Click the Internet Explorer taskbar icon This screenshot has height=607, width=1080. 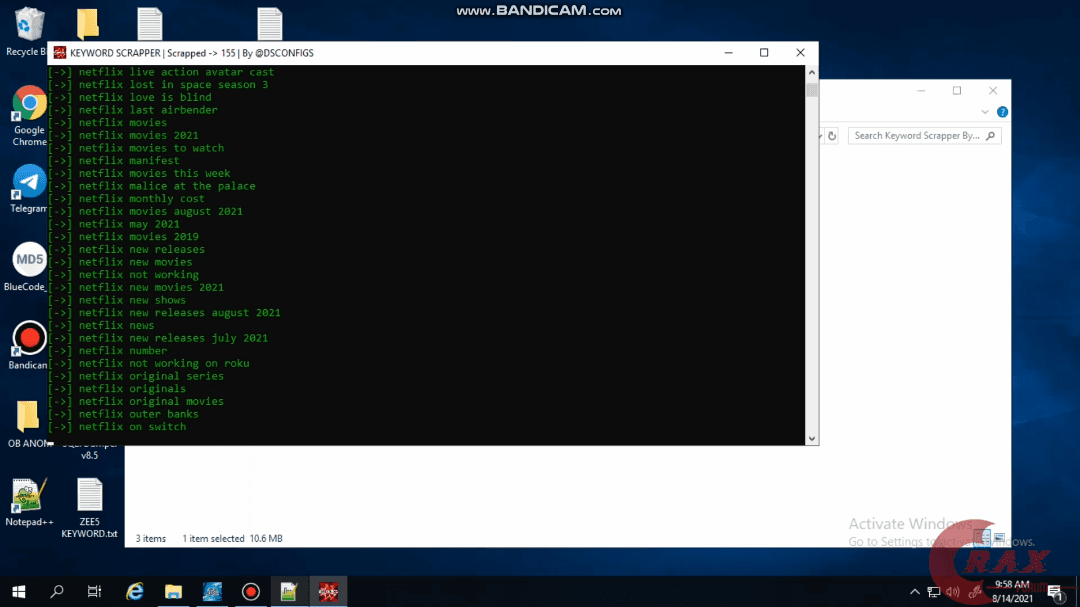click(x=135, y=591)
